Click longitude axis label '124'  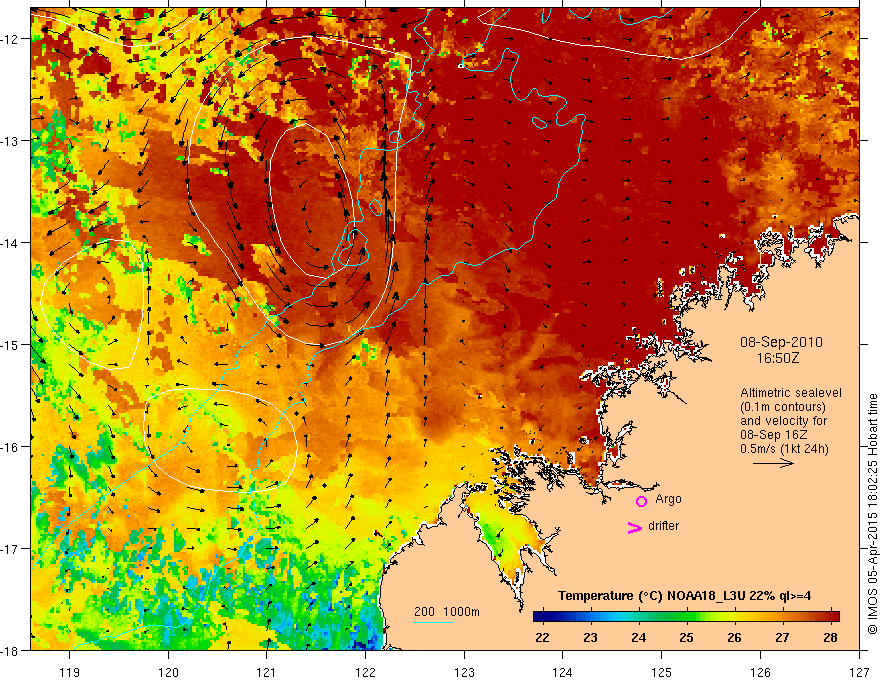tap(563, 672)
